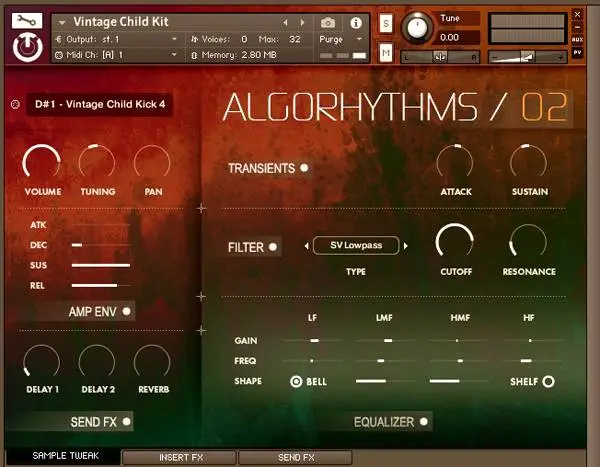Click the transient ATTACK knob
600x467 pixels.
(455, 163)
